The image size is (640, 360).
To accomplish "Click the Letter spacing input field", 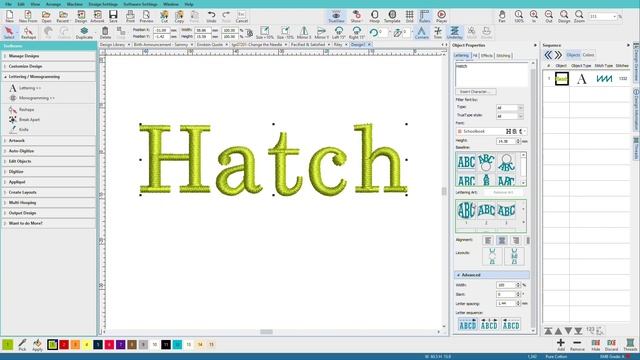I will pyautogui.click(x=506, y=304).
